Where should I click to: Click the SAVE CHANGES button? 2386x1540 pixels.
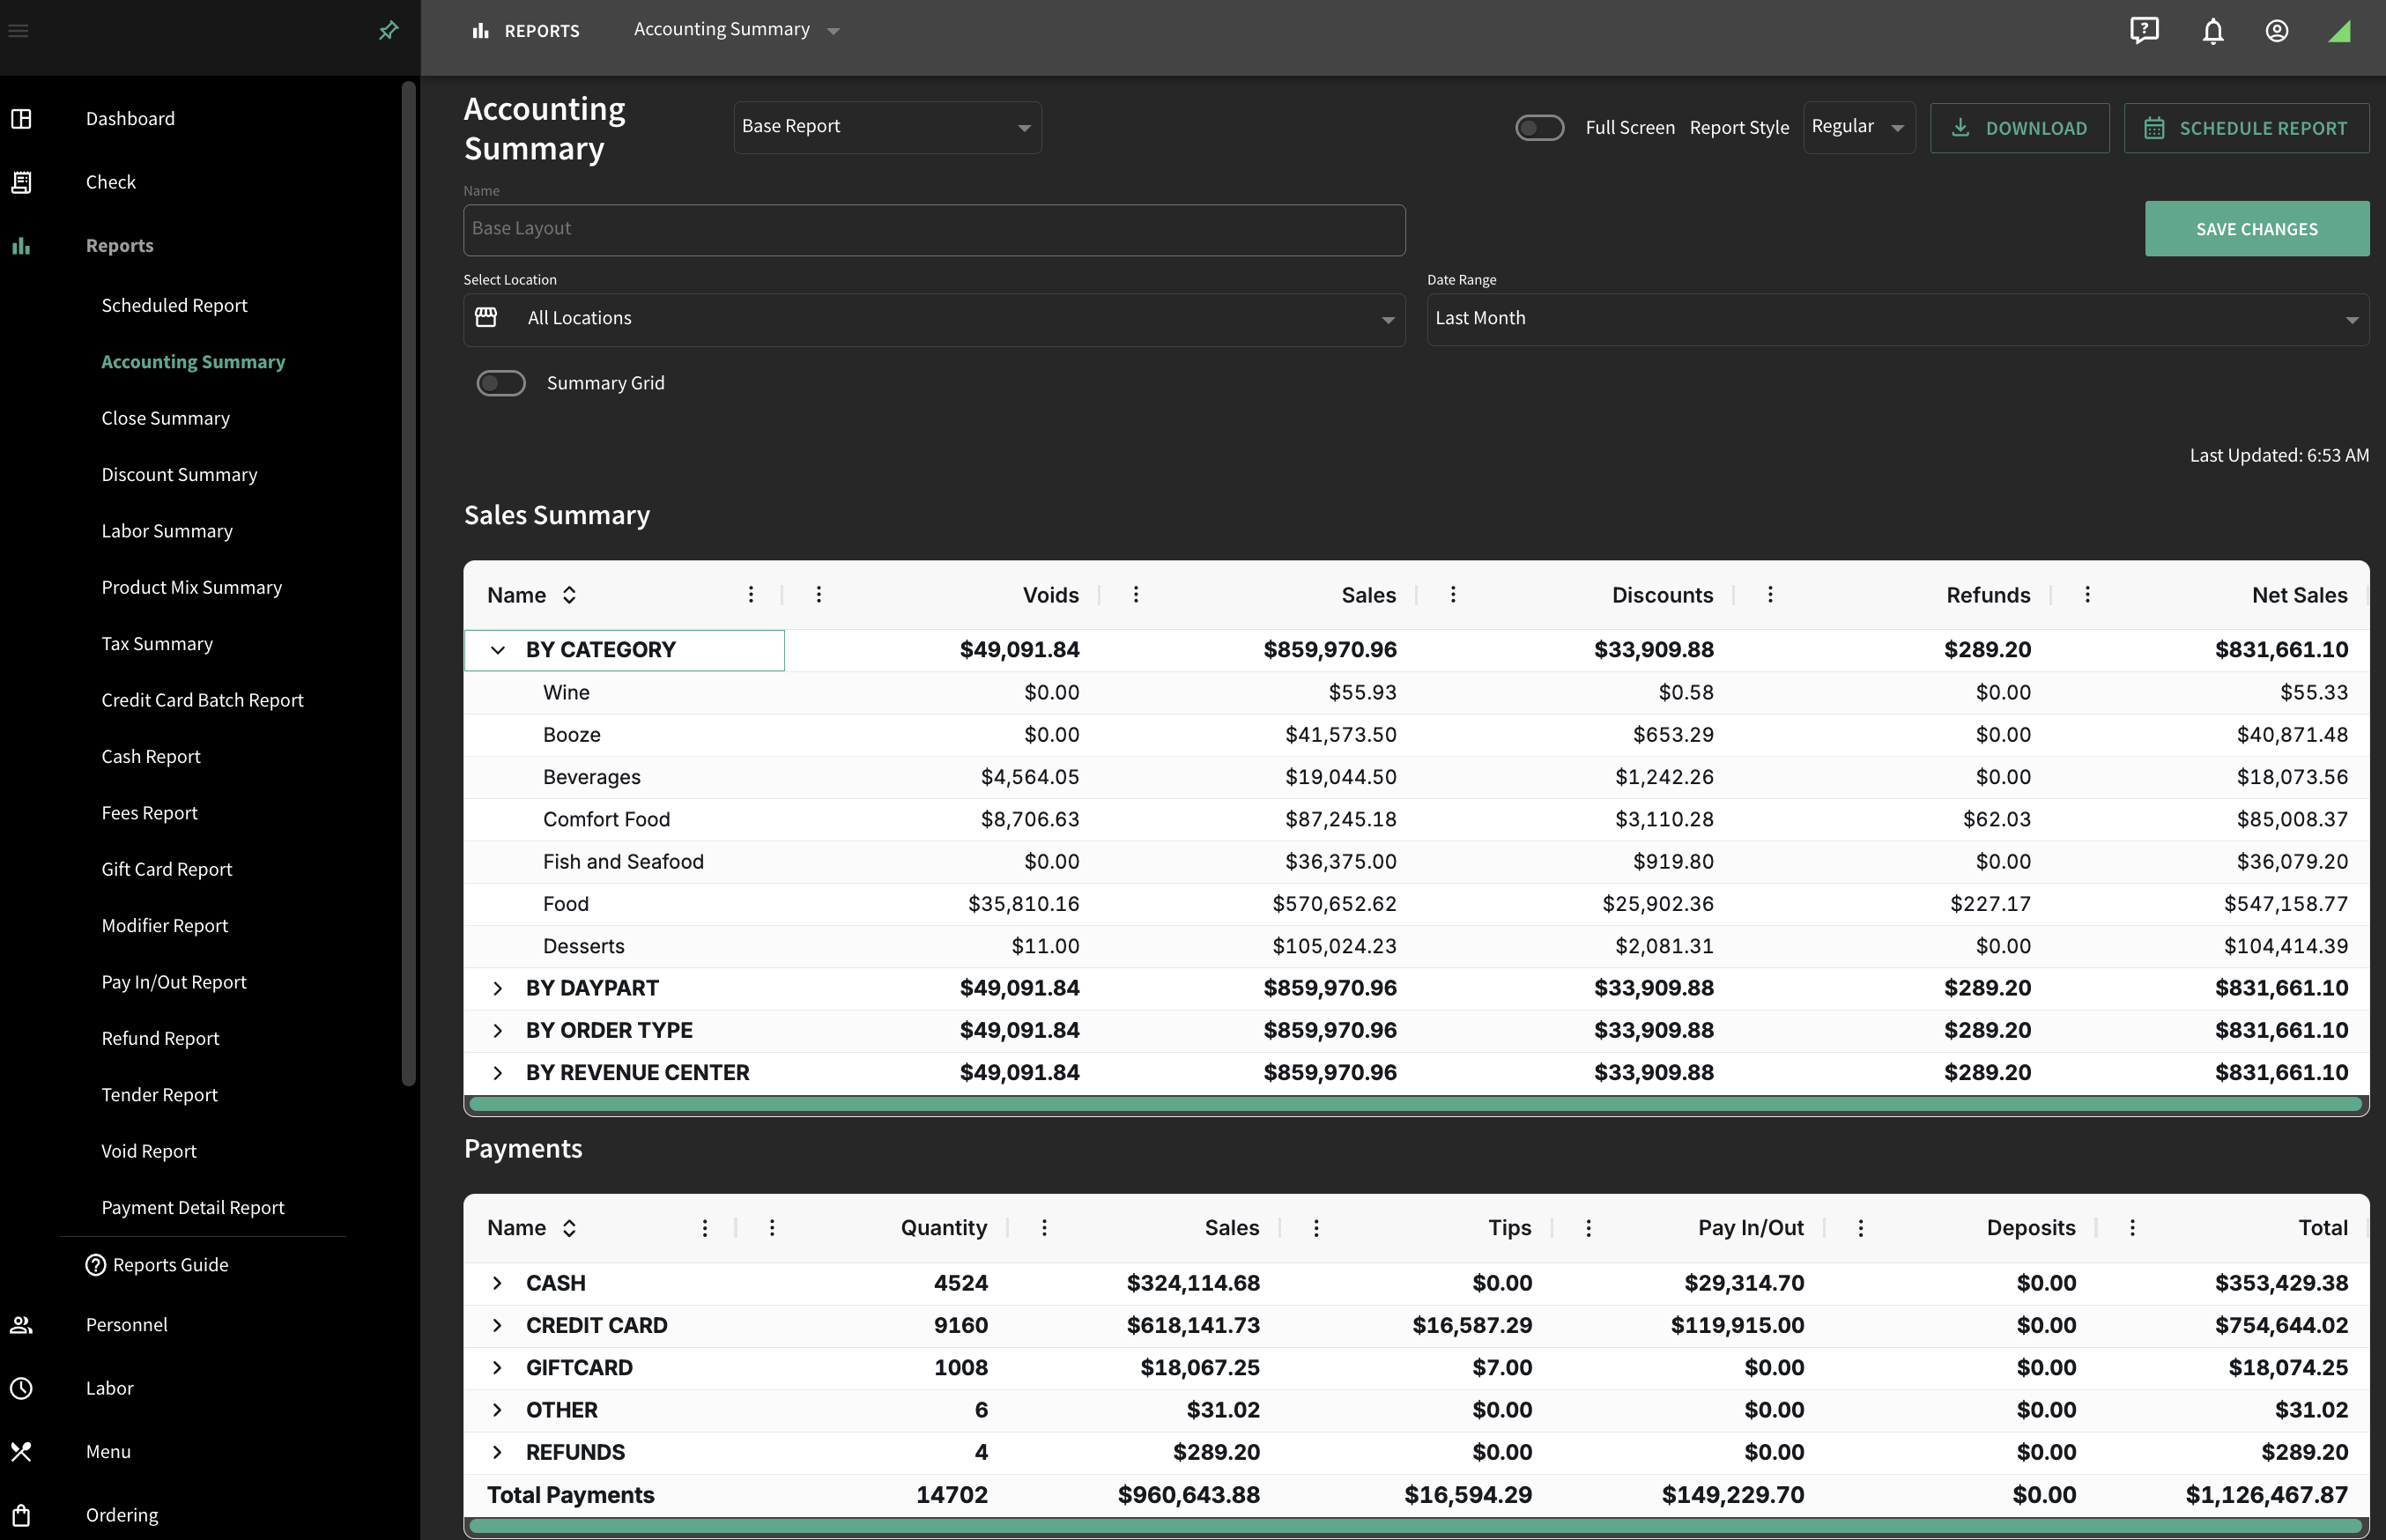2256,229
